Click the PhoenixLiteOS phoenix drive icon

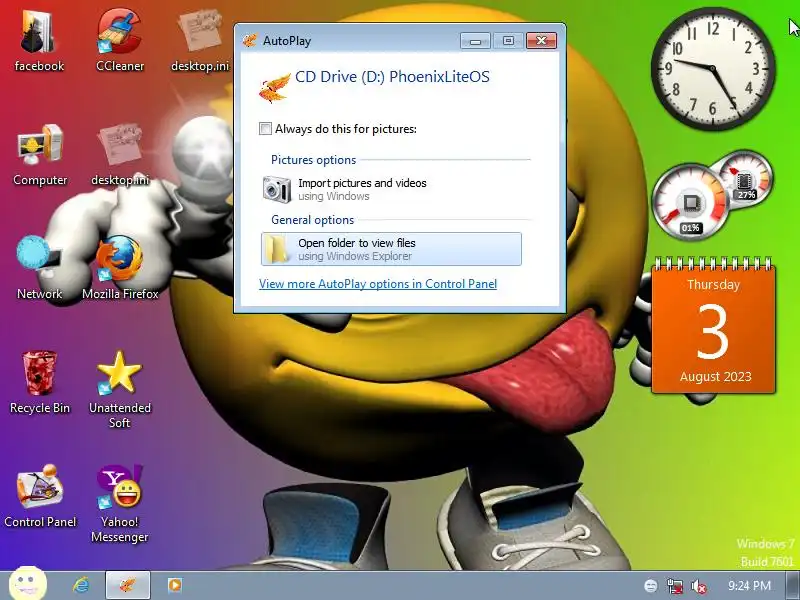click(x=274, y=87)
